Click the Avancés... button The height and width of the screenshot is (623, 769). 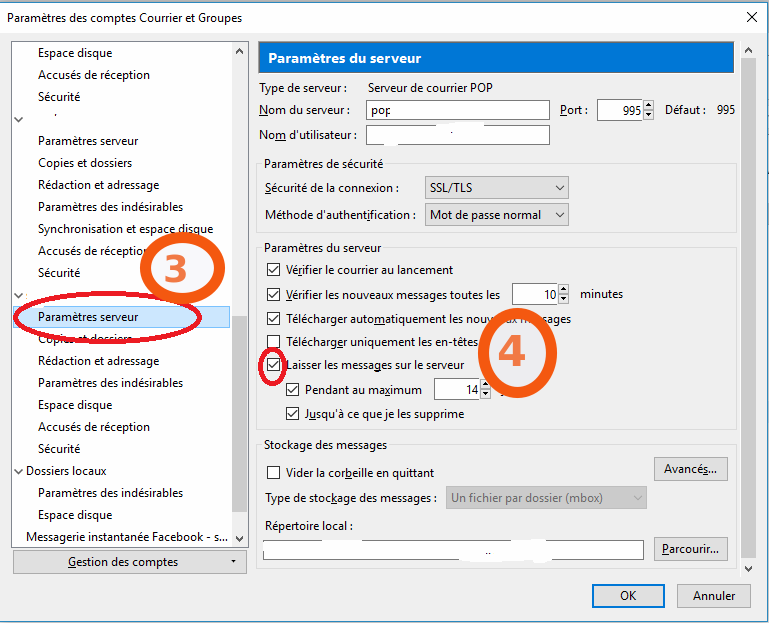click(690, 469)
